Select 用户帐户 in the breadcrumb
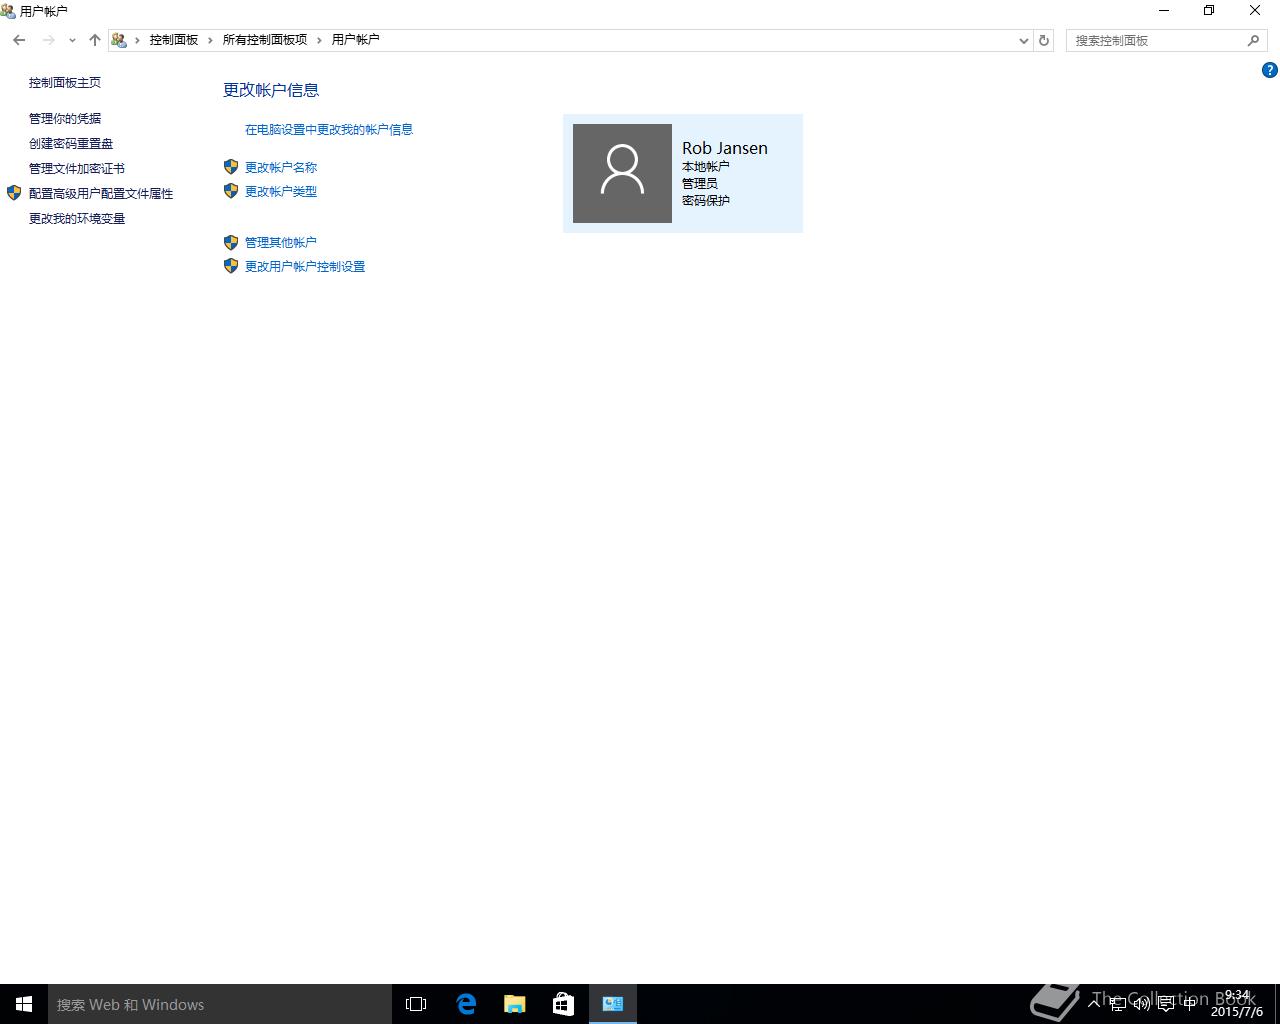 [356, 40]
